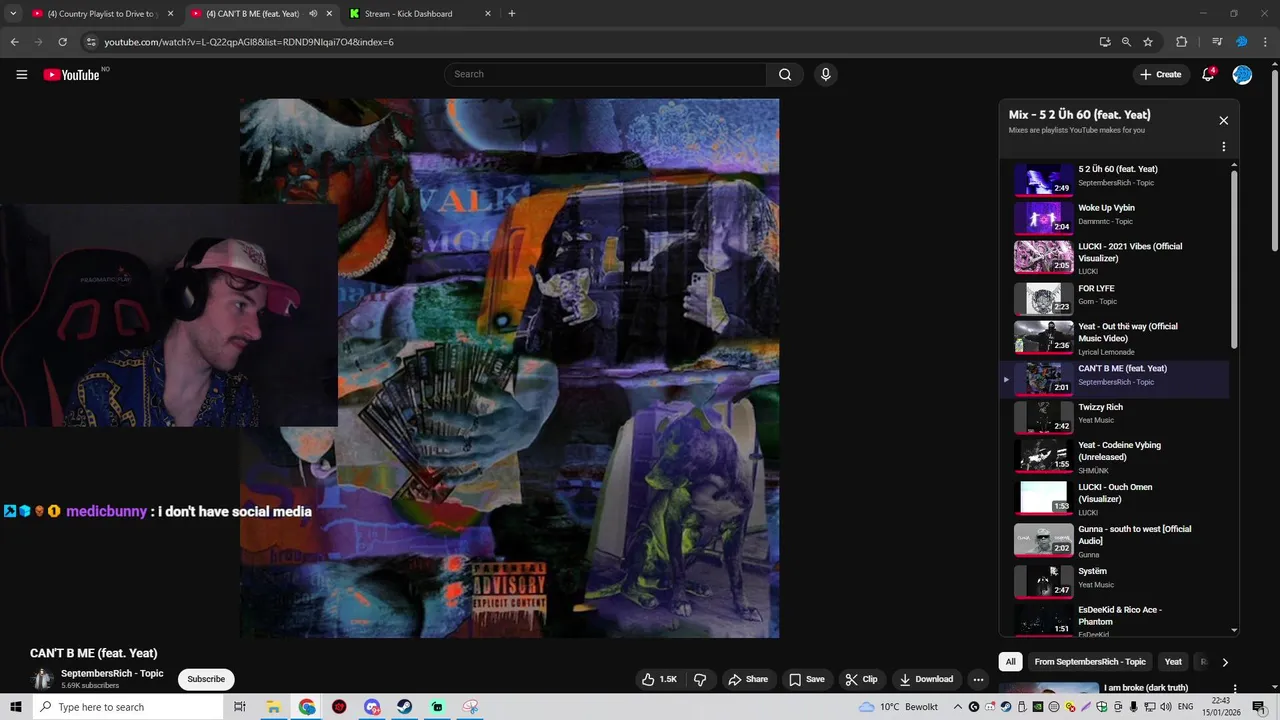Play Woke Up Vybin from the mix

coord(1114,218)
